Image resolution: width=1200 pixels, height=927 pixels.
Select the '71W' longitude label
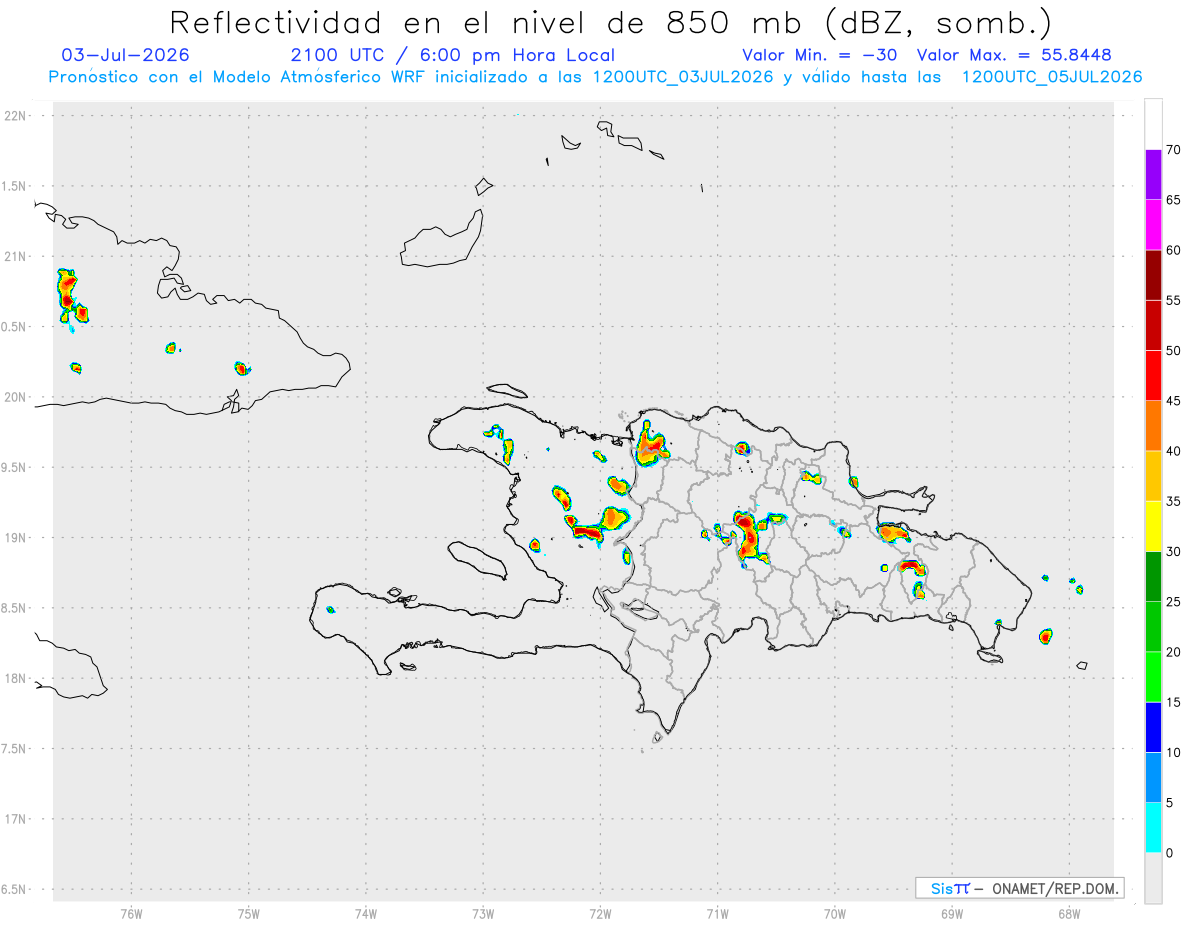coord(717,913)
